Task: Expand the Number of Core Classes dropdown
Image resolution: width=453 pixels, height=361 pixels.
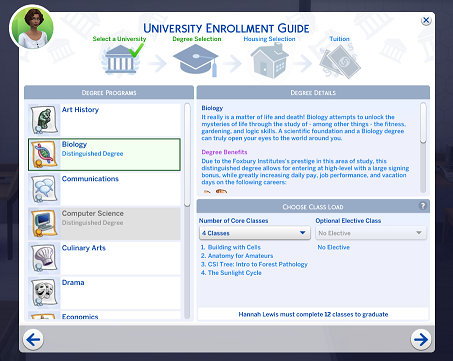Action: click(x=255, y=233)
